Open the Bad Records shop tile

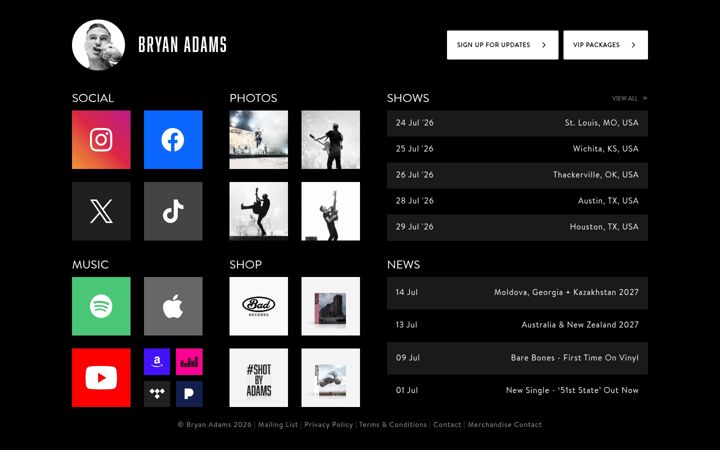[x=259, y=306]
